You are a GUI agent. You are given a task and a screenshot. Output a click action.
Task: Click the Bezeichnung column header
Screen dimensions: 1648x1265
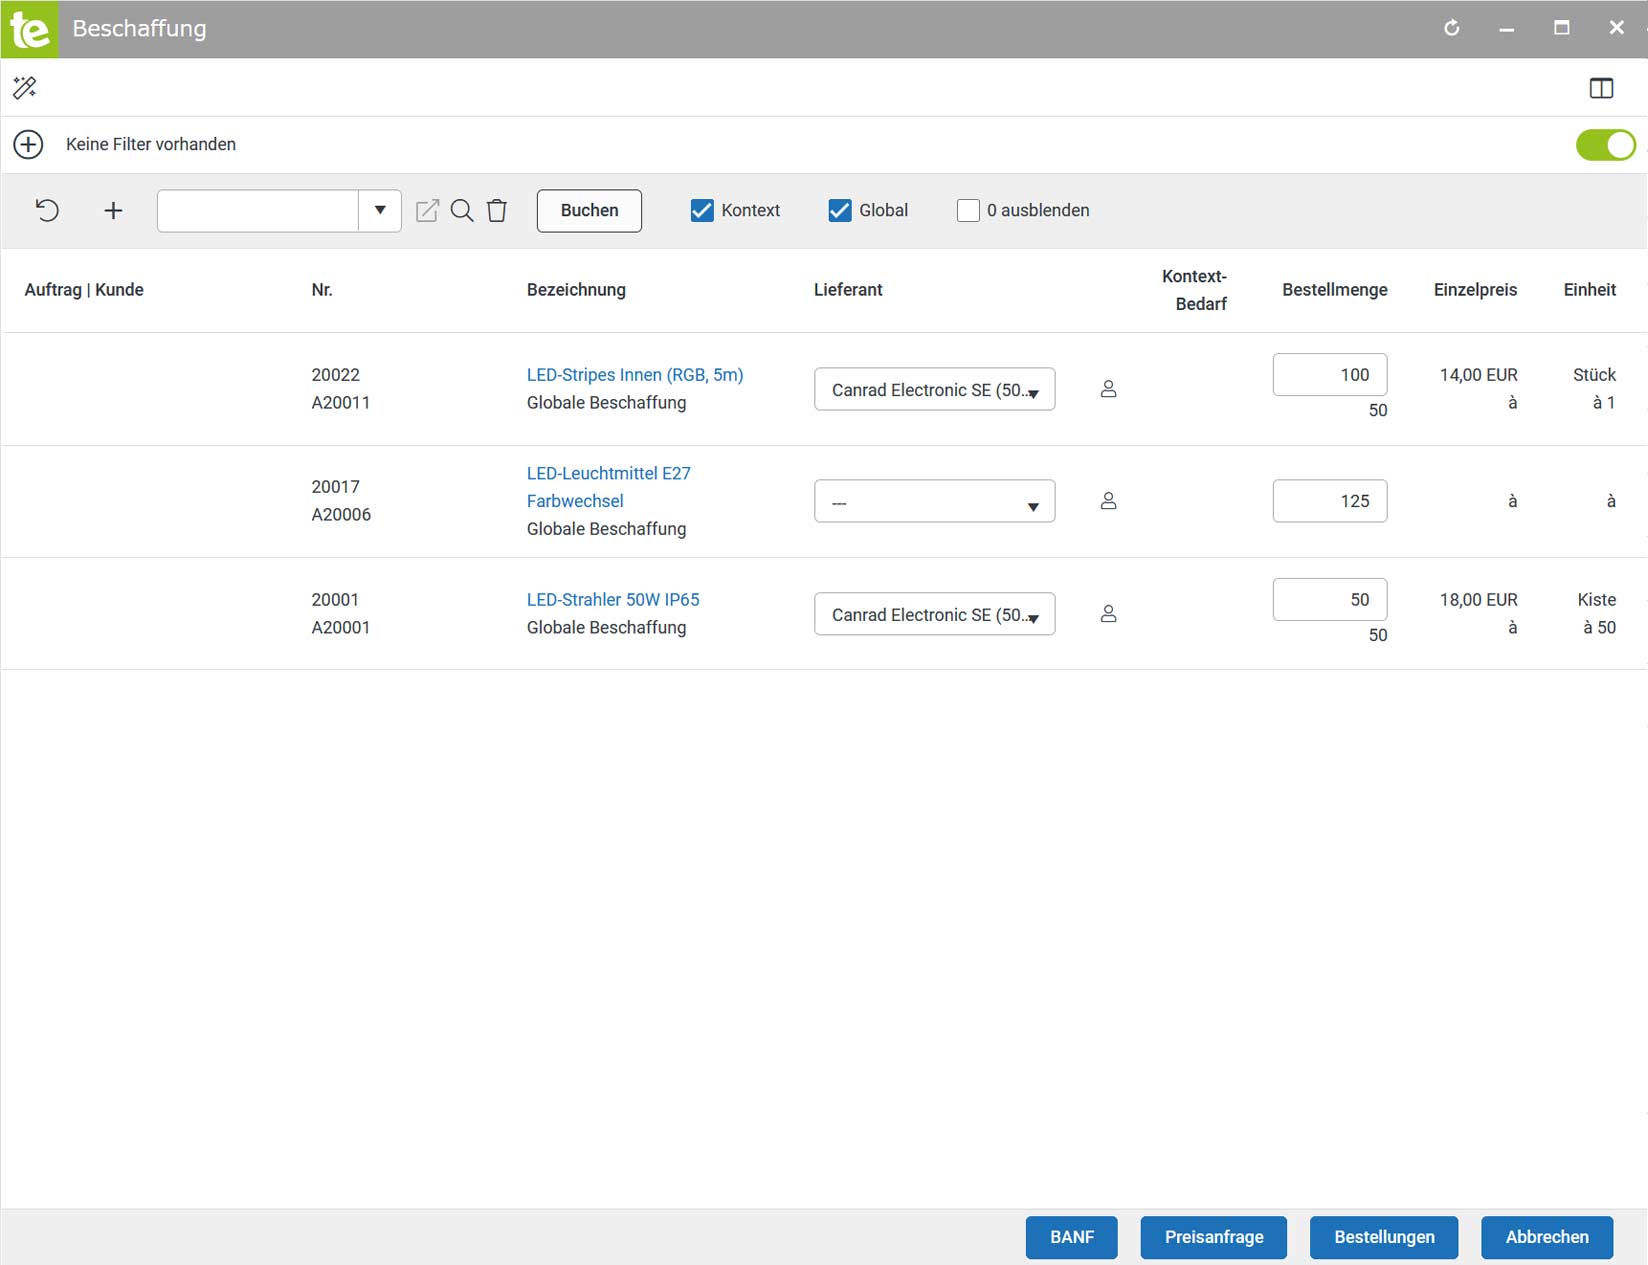[x=576, y=290]
